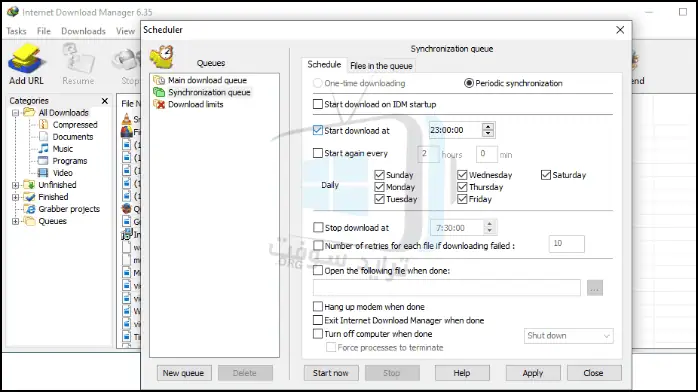Click the Apply button

[533, 373]
